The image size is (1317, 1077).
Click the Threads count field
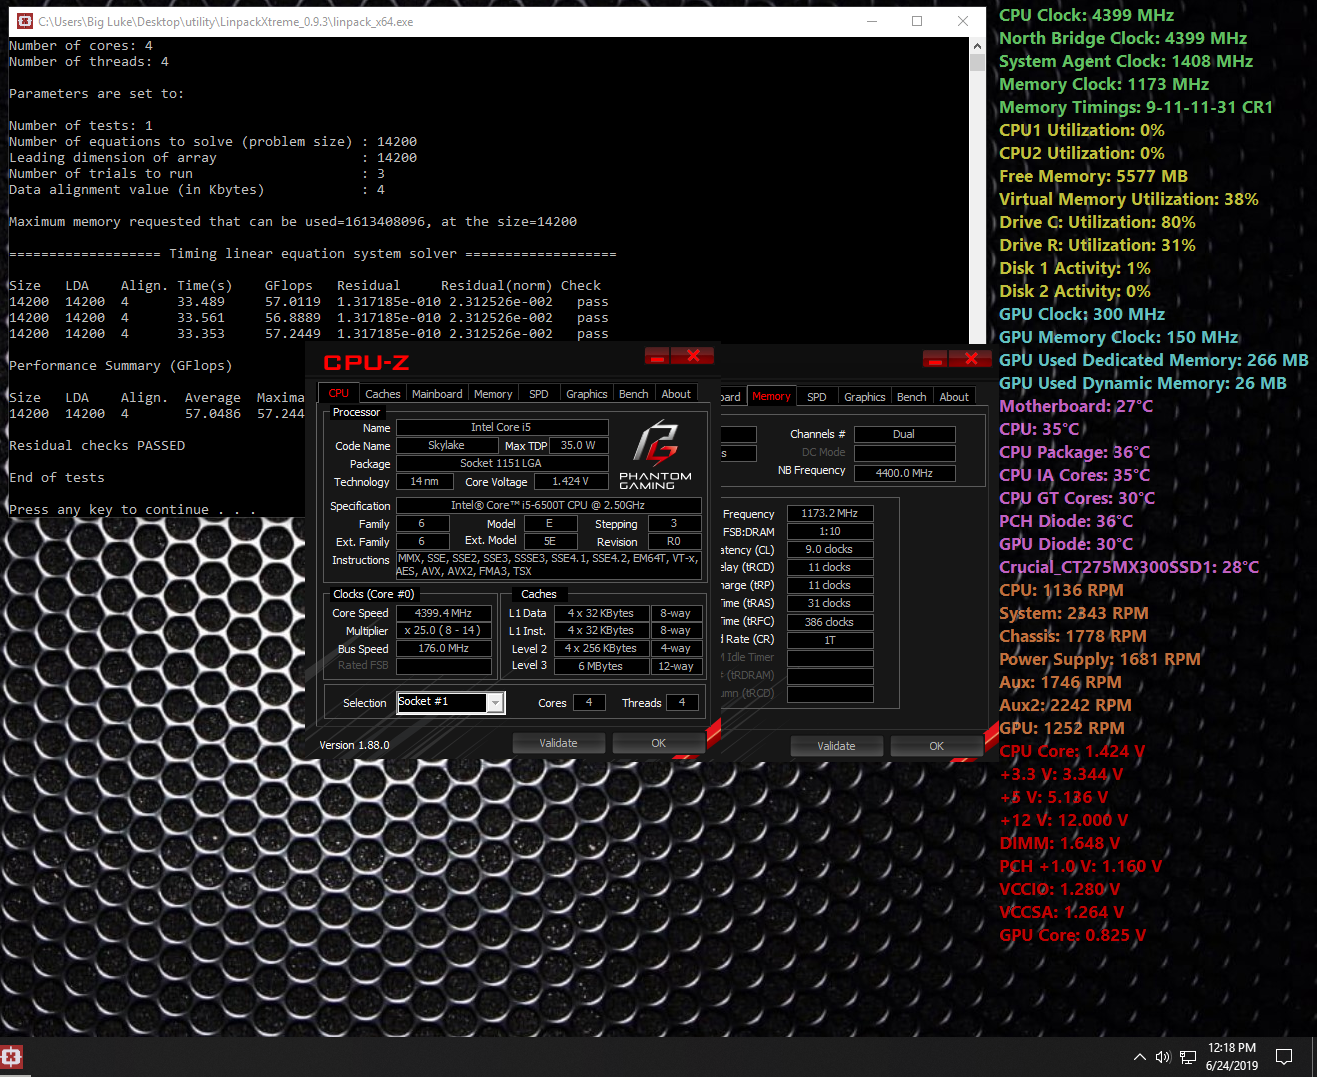682,702
